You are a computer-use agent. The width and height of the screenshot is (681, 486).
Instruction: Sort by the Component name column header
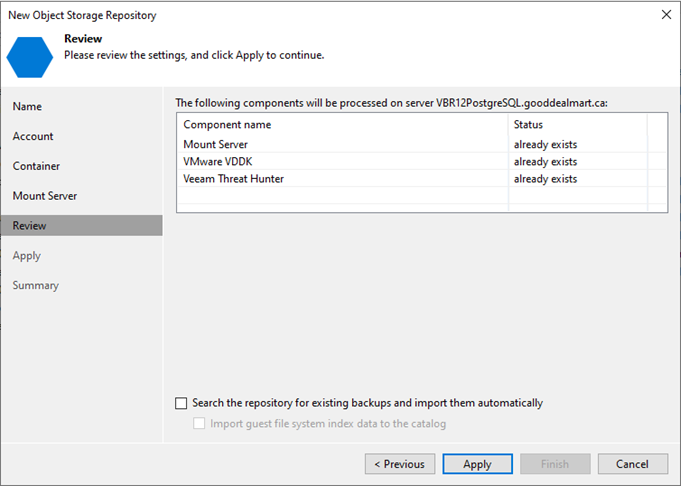343,125
